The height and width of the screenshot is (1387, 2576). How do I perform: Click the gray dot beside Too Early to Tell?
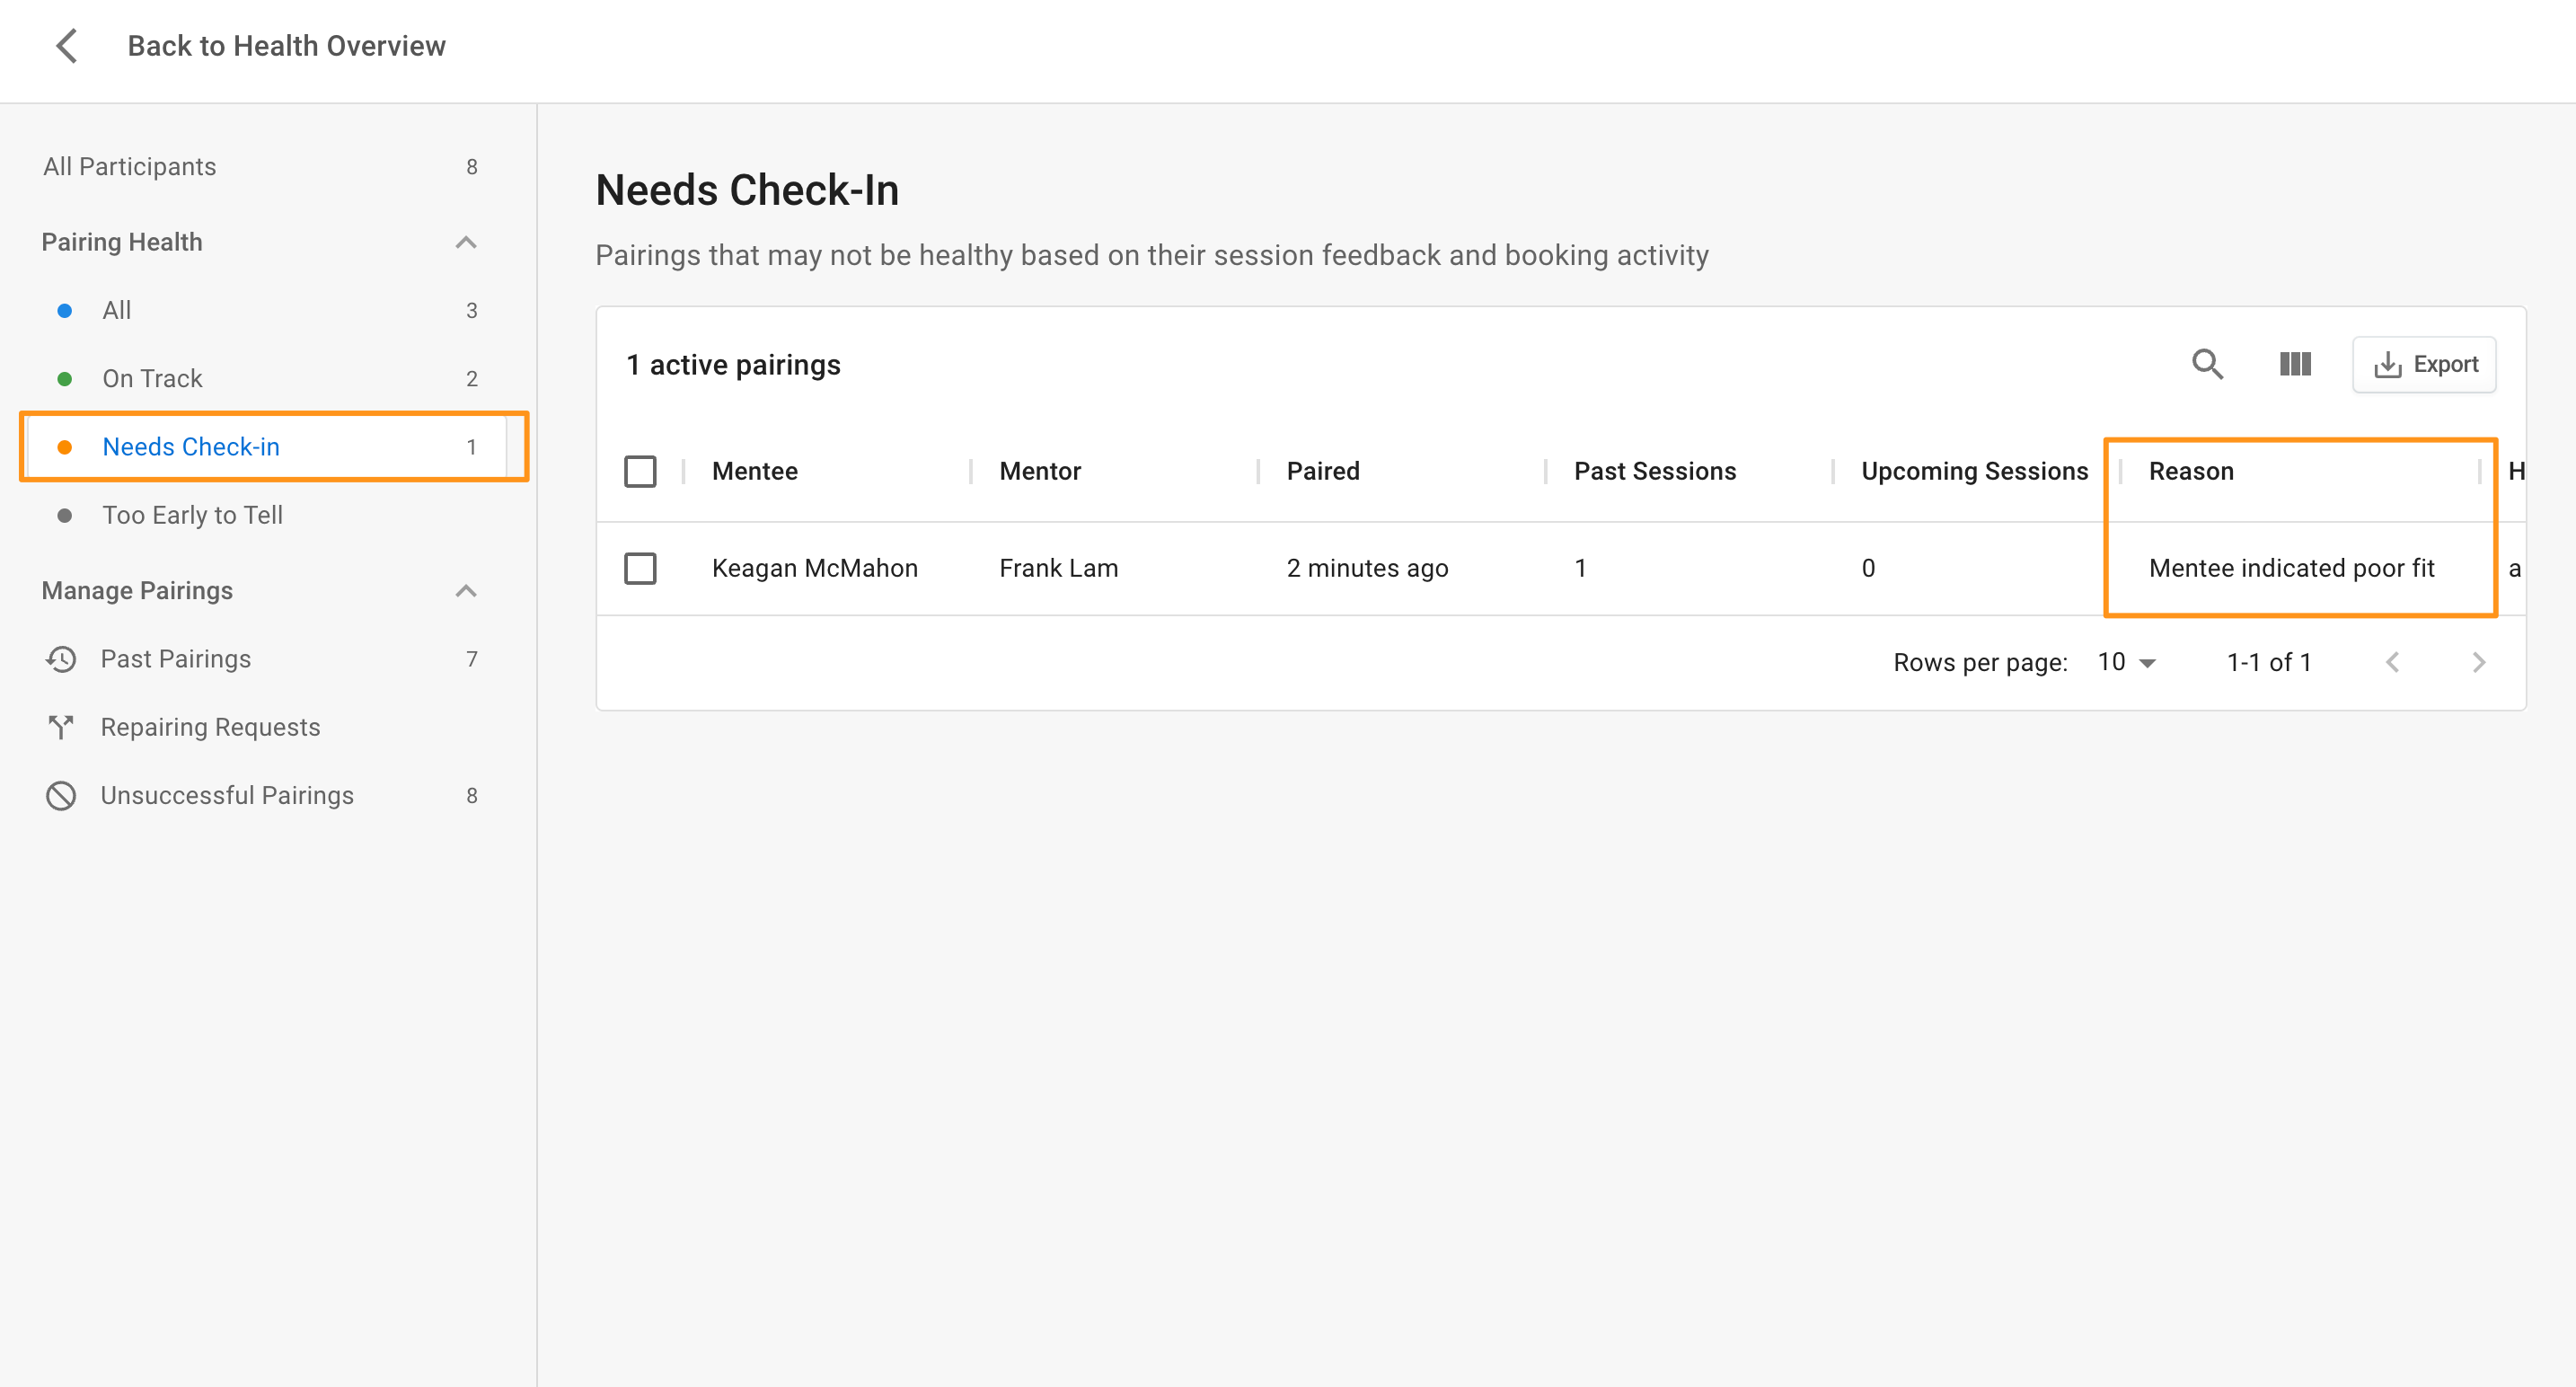65,515
